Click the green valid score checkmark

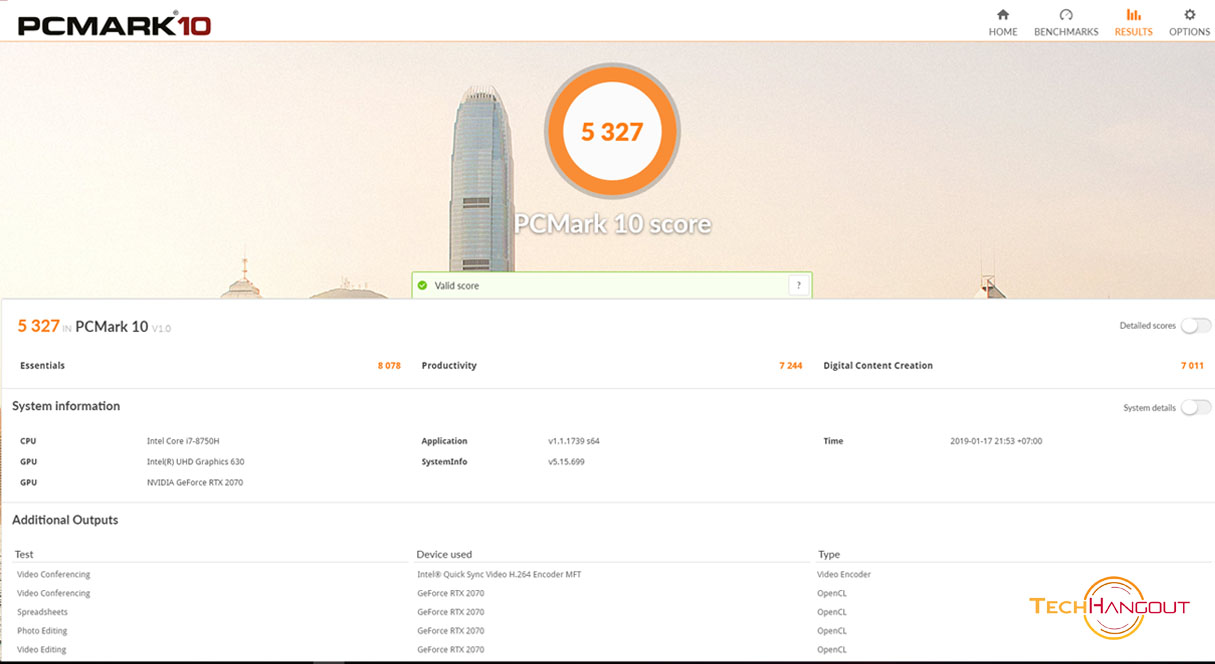pos(423,285)
